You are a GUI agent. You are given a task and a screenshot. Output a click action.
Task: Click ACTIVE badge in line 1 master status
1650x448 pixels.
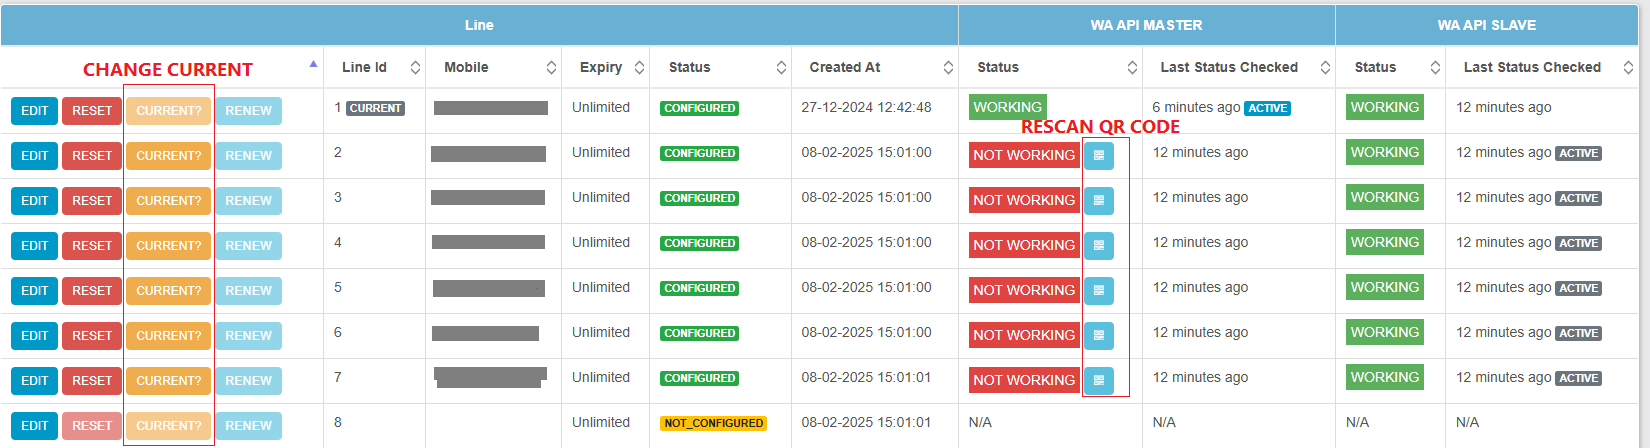click(x=1267, y=108)
